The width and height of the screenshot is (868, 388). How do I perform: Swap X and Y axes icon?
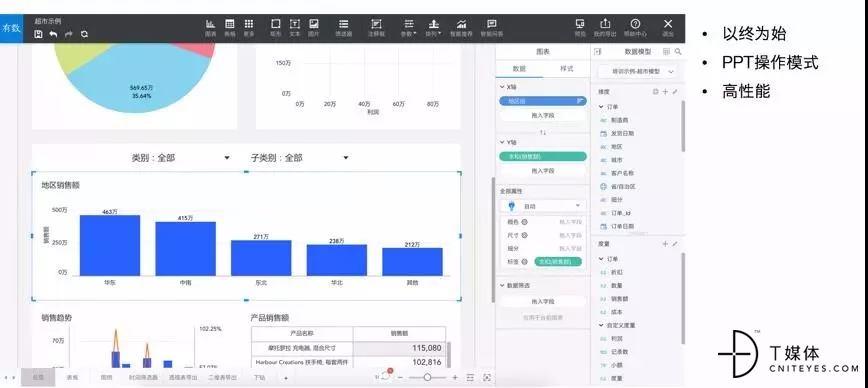[543, 132]
